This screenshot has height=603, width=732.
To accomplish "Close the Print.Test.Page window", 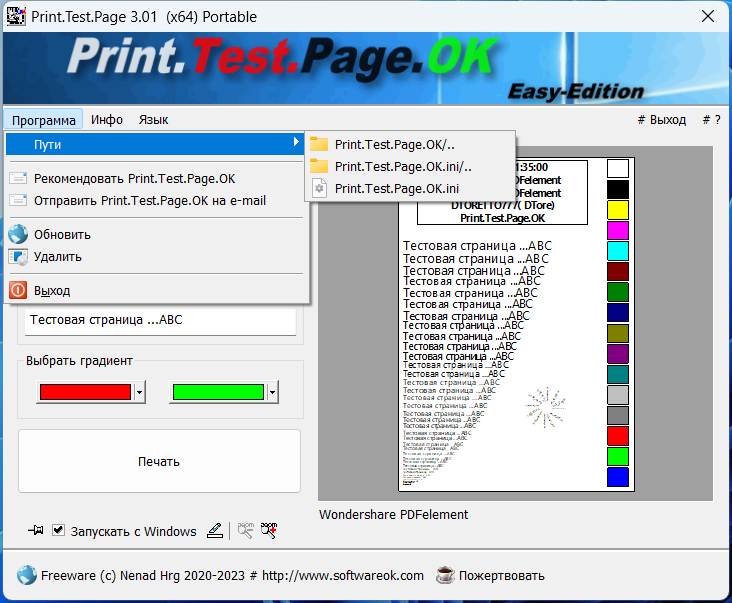I will 708,16.
